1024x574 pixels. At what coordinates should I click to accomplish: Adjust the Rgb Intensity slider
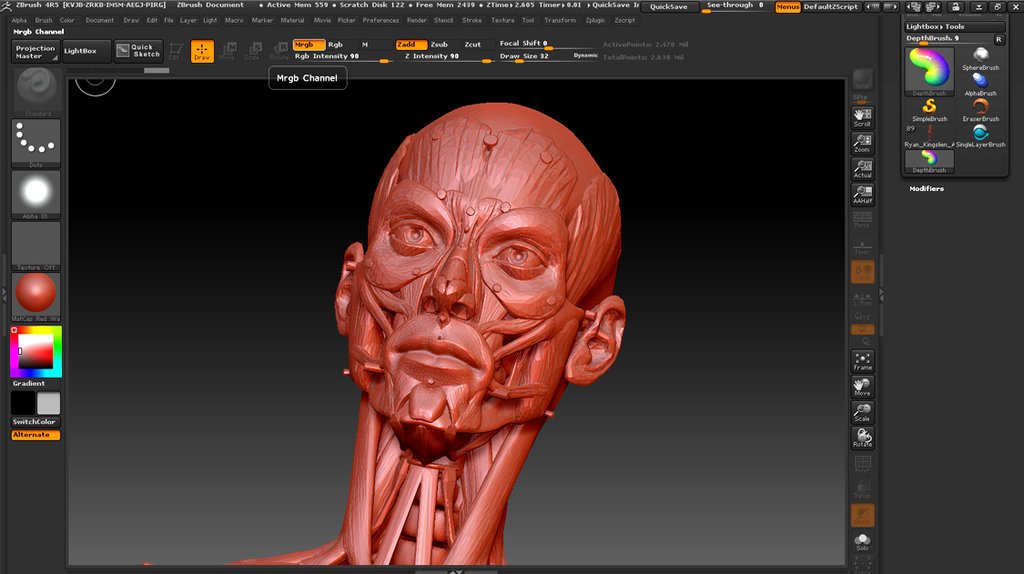coord(342,57)
